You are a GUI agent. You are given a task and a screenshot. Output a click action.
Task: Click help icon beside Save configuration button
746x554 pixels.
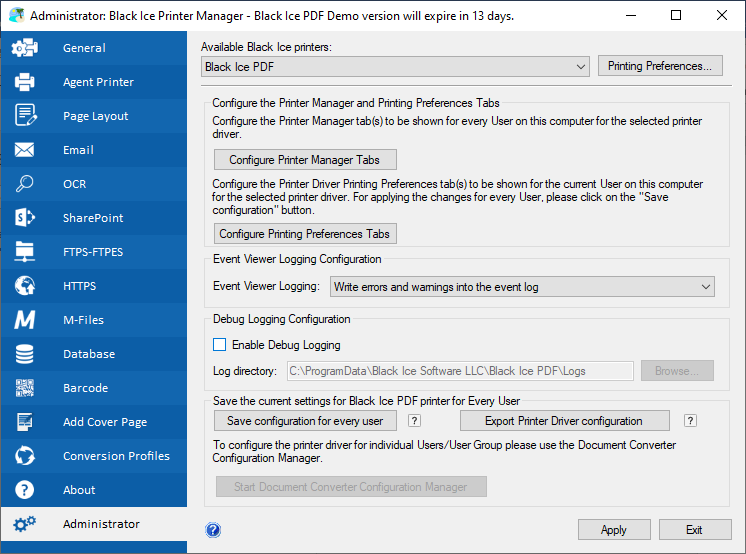click(414, 421)
